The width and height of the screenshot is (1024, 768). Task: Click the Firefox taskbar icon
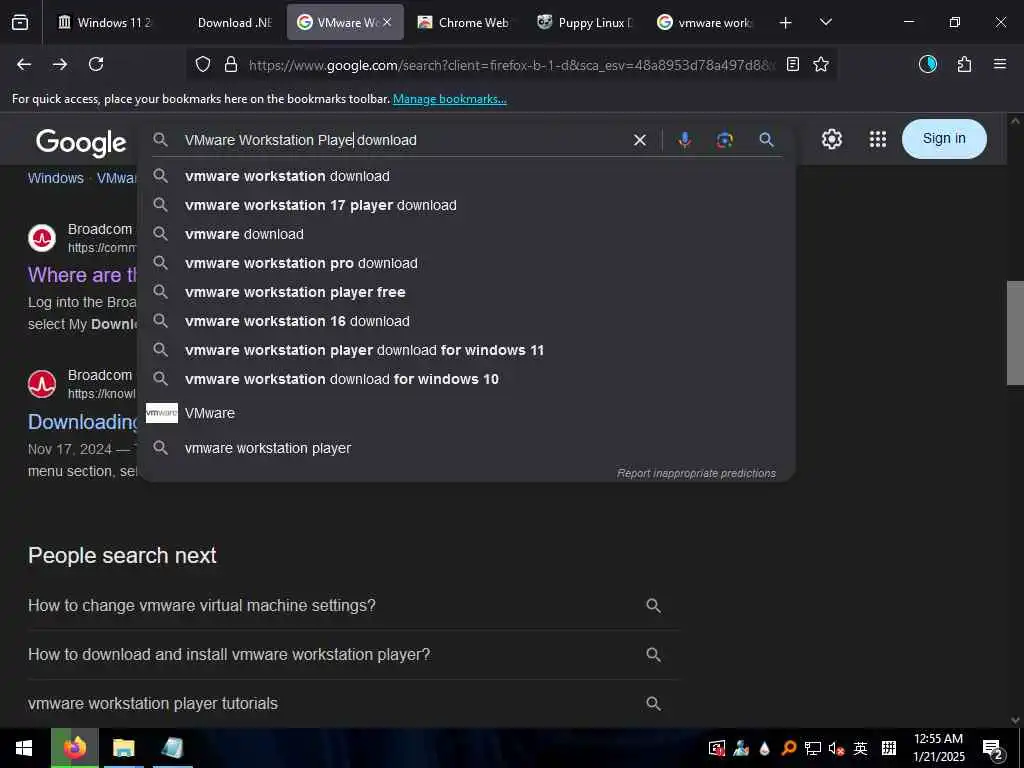coord(75,748)
